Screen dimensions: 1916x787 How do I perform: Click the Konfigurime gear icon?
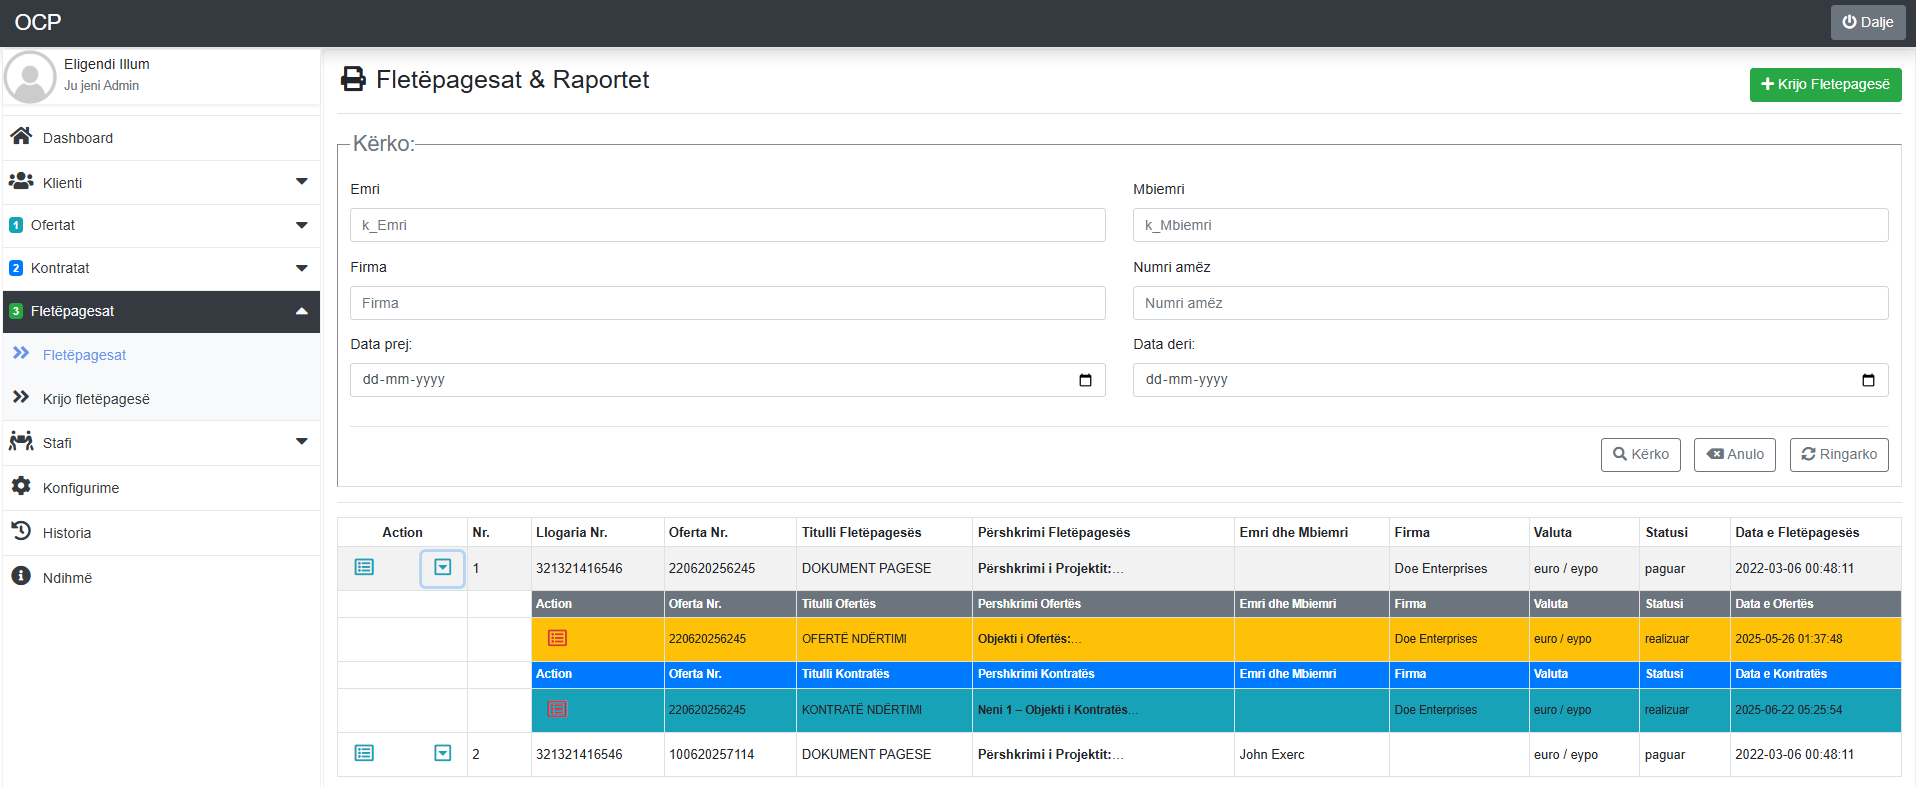[21, 486]
